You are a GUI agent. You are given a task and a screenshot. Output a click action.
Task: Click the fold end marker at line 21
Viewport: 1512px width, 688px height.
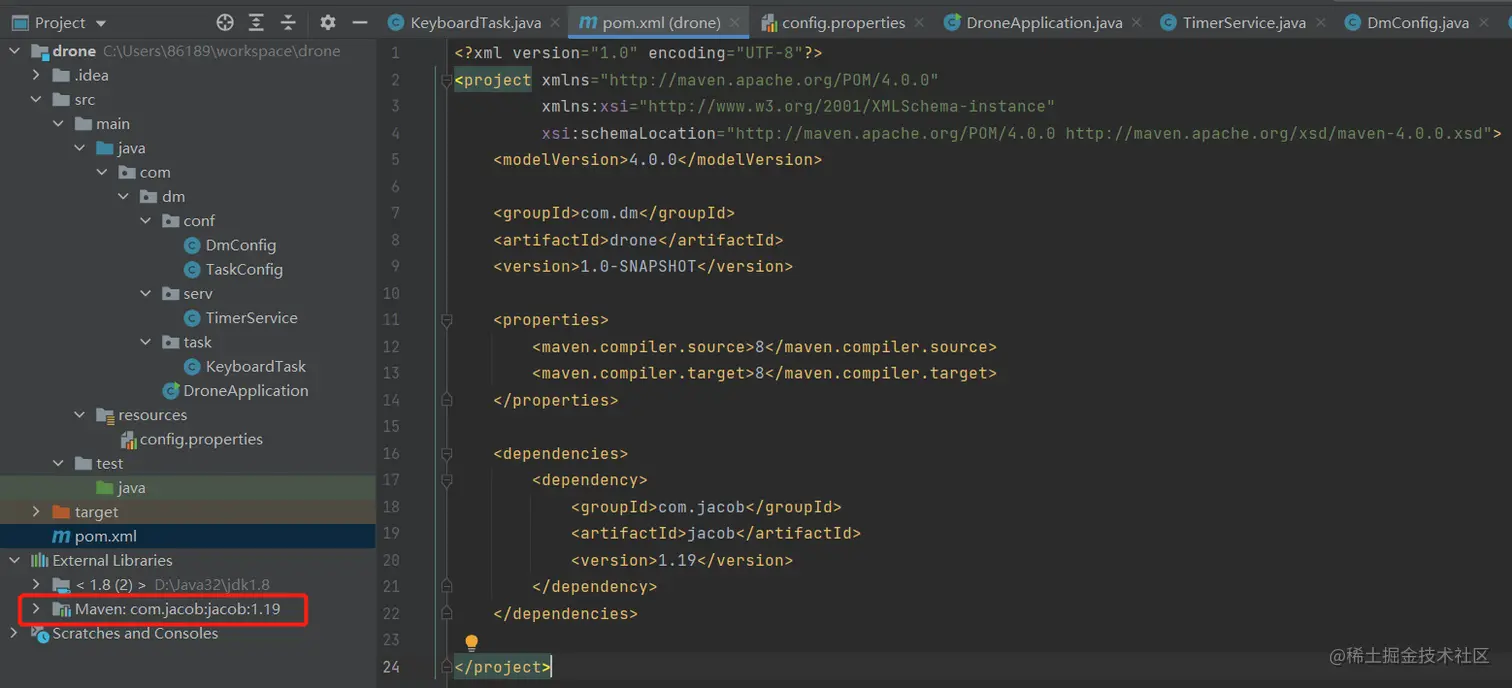[x=447, y=587]
